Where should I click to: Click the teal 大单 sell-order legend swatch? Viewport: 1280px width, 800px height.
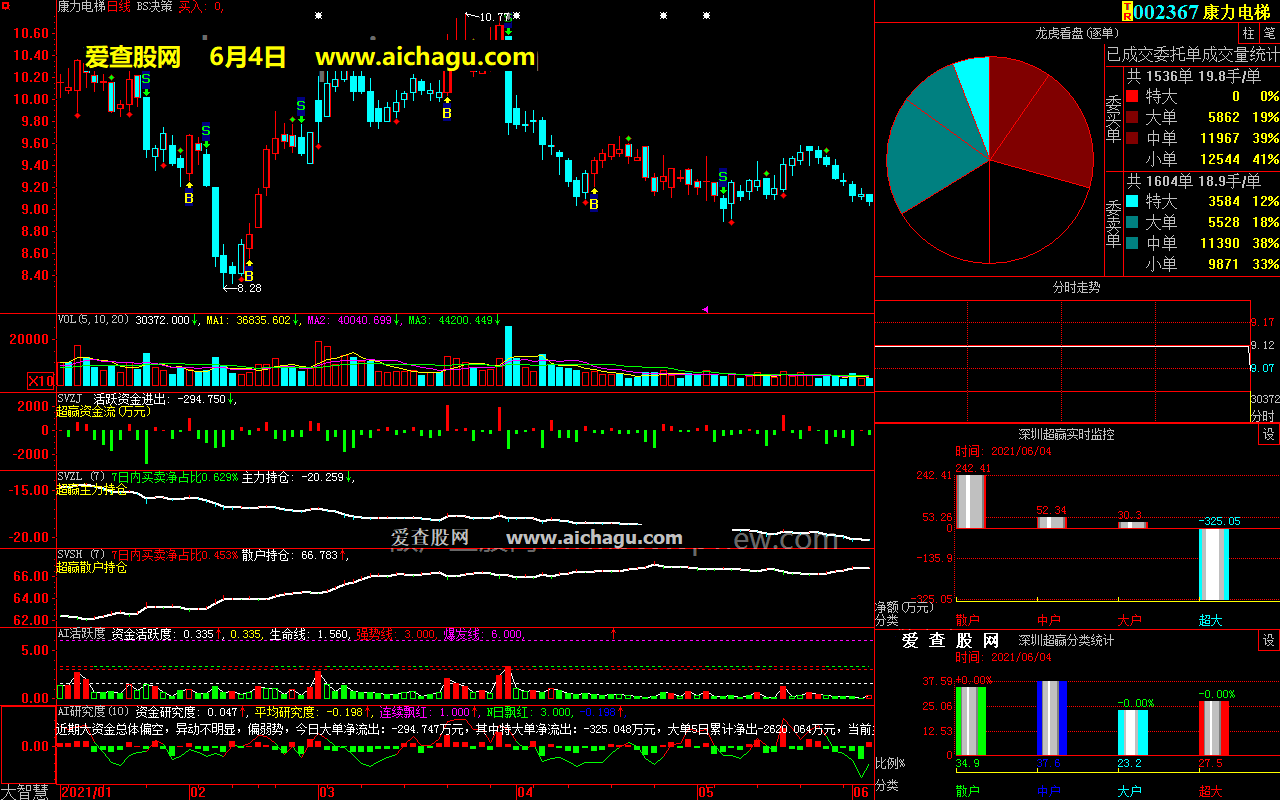[1131, 222]
